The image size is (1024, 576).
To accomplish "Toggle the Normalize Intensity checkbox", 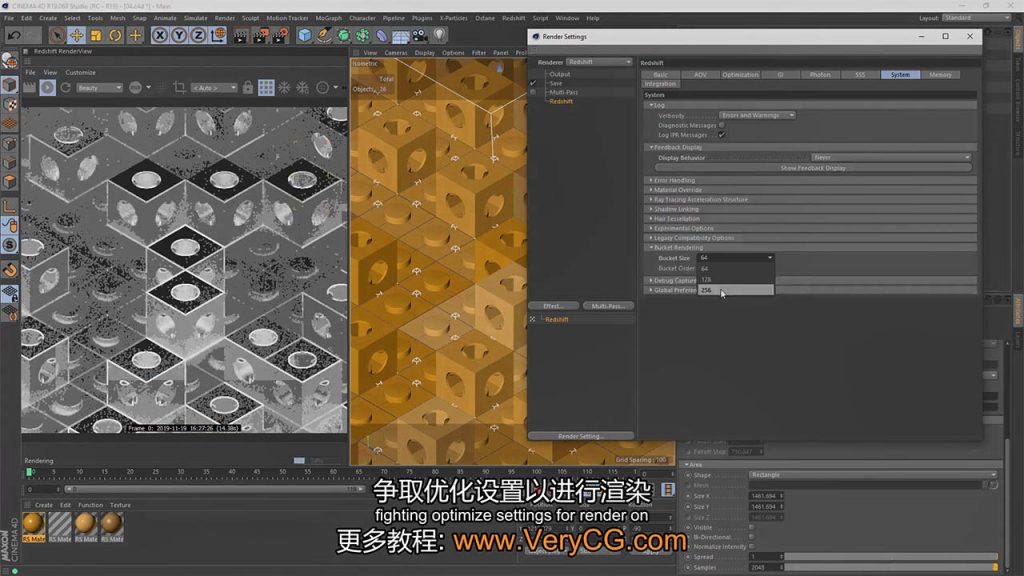I will 752,547.
